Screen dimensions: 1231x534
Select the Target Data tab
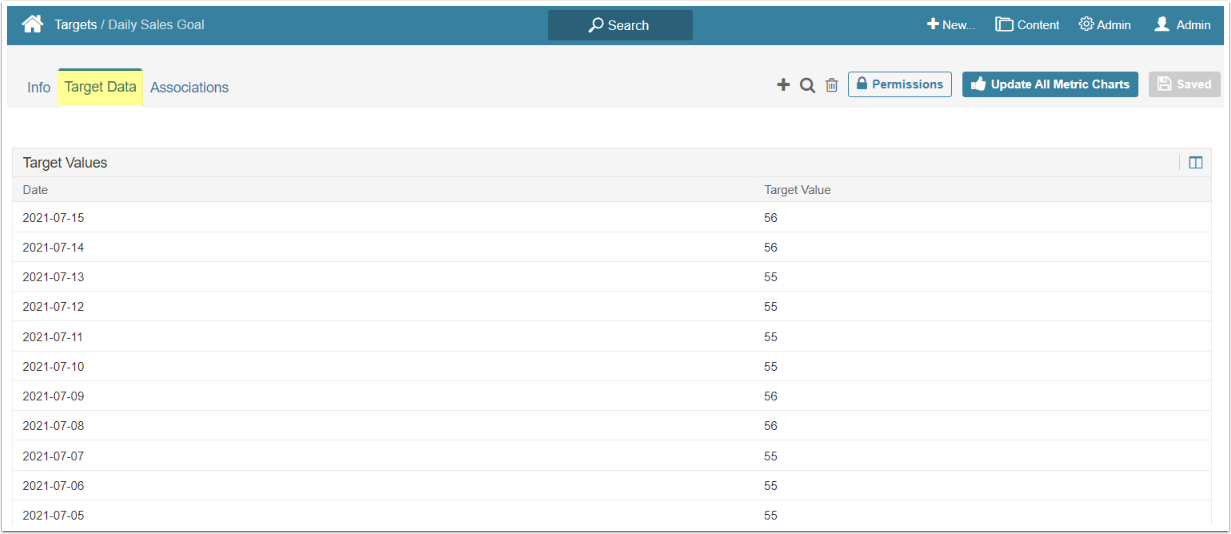pyautogui.click(x=100, y=87)
